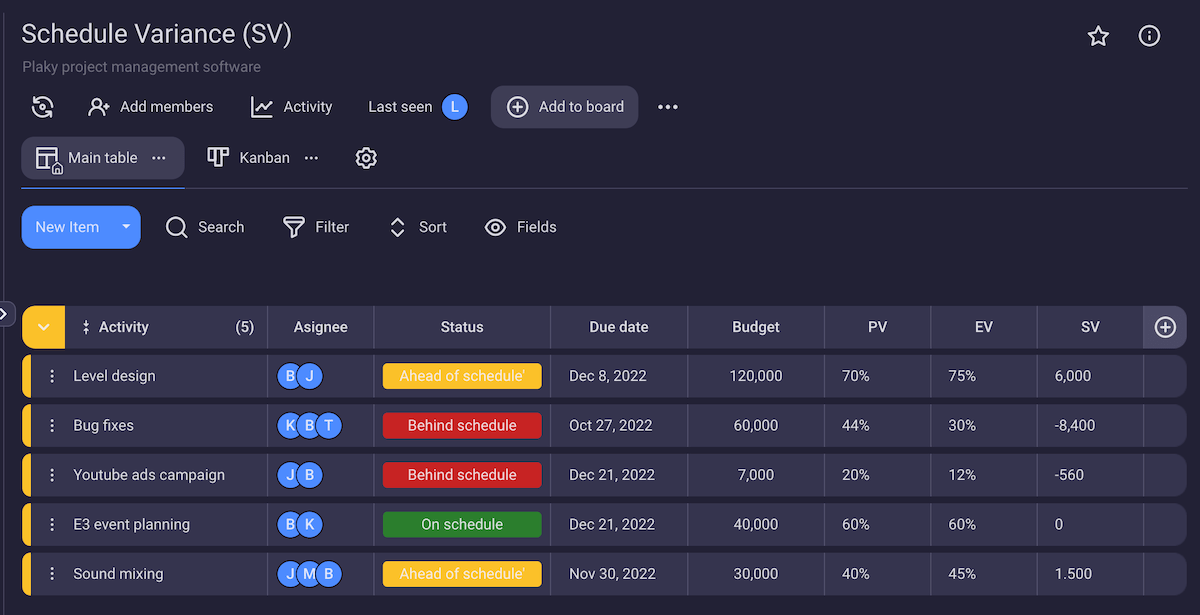Open Search in the toolbar
The image size is (1200, 615).
tap(205, 227)
